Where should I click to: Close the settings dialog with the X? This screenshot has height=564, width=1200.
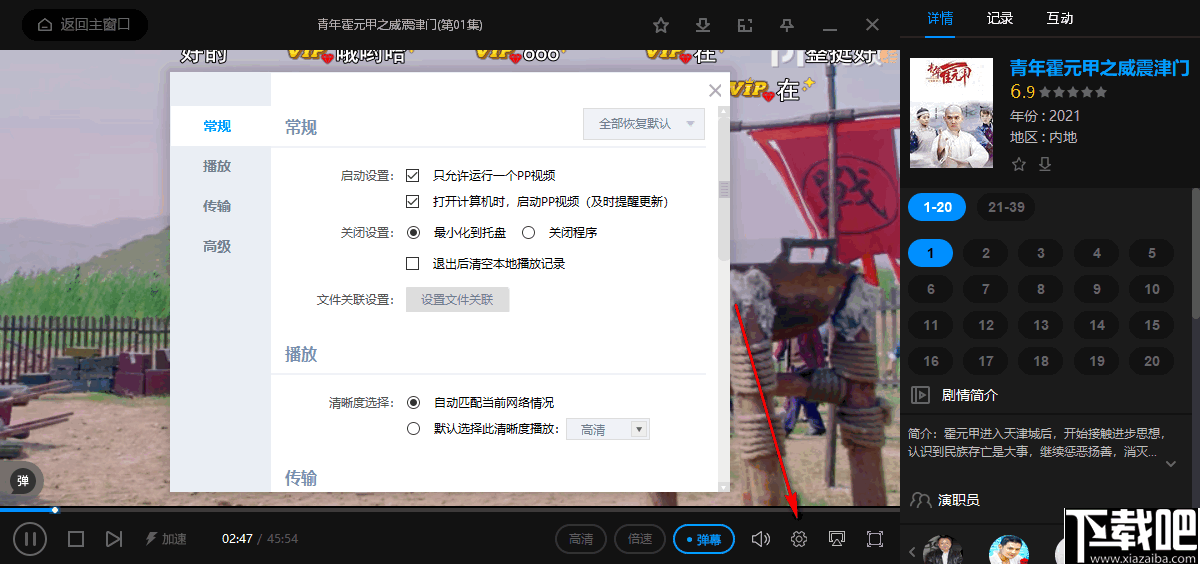(x=715, y=90)
